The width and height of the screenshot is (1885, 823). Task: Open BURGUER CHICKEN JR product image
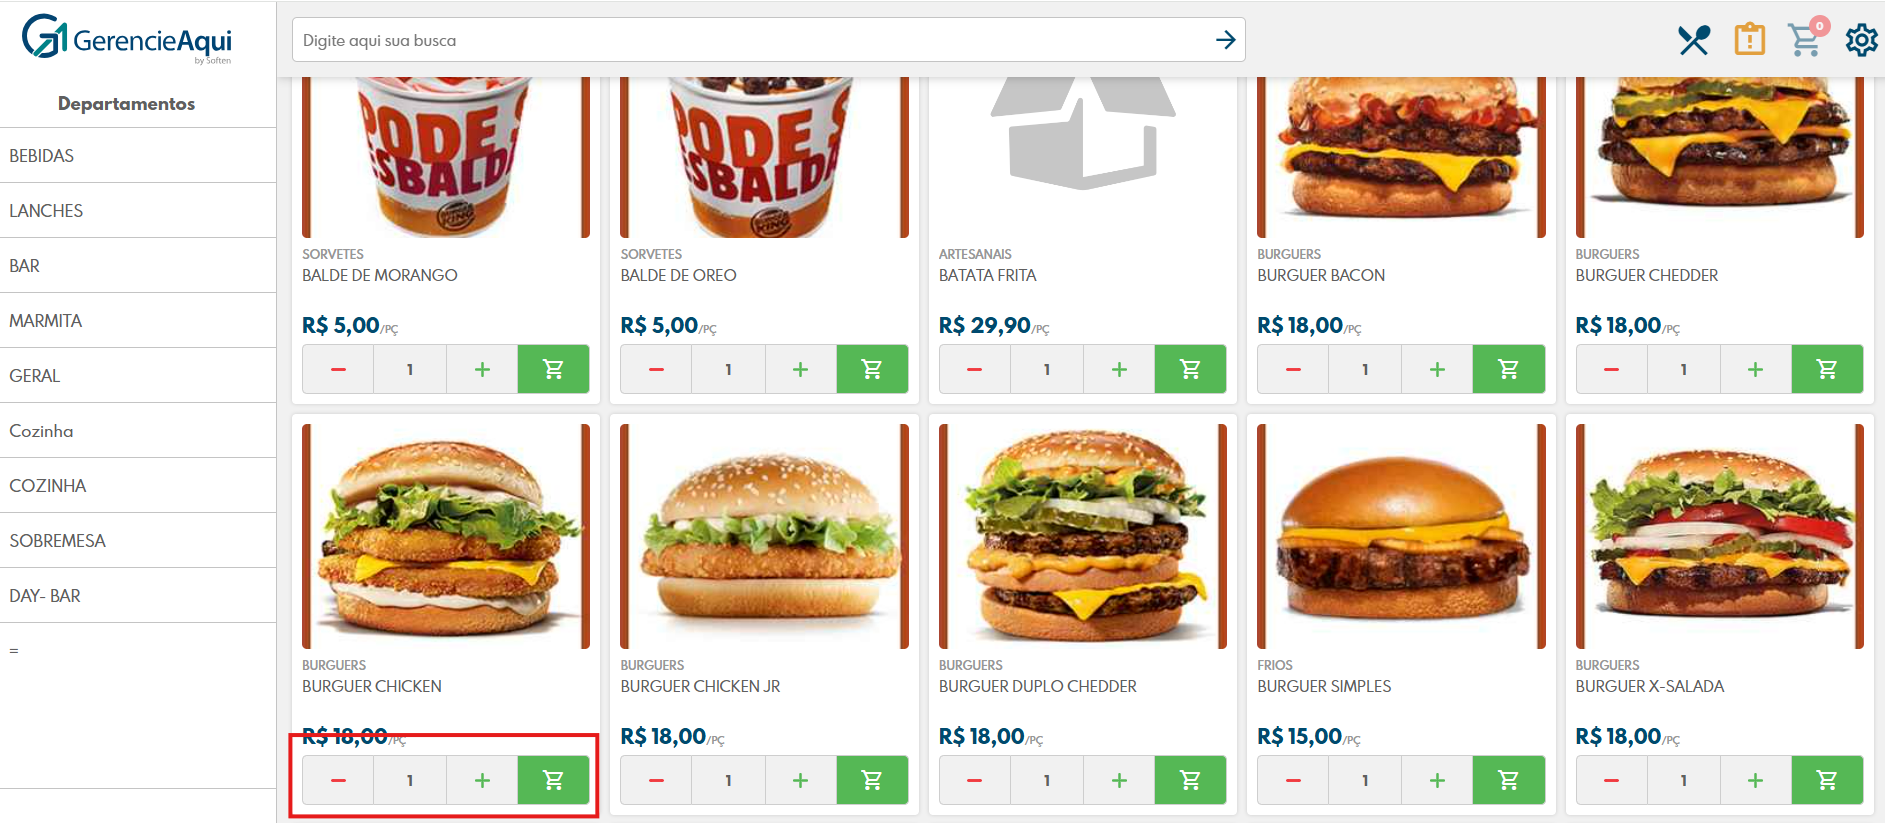(764, 536)
